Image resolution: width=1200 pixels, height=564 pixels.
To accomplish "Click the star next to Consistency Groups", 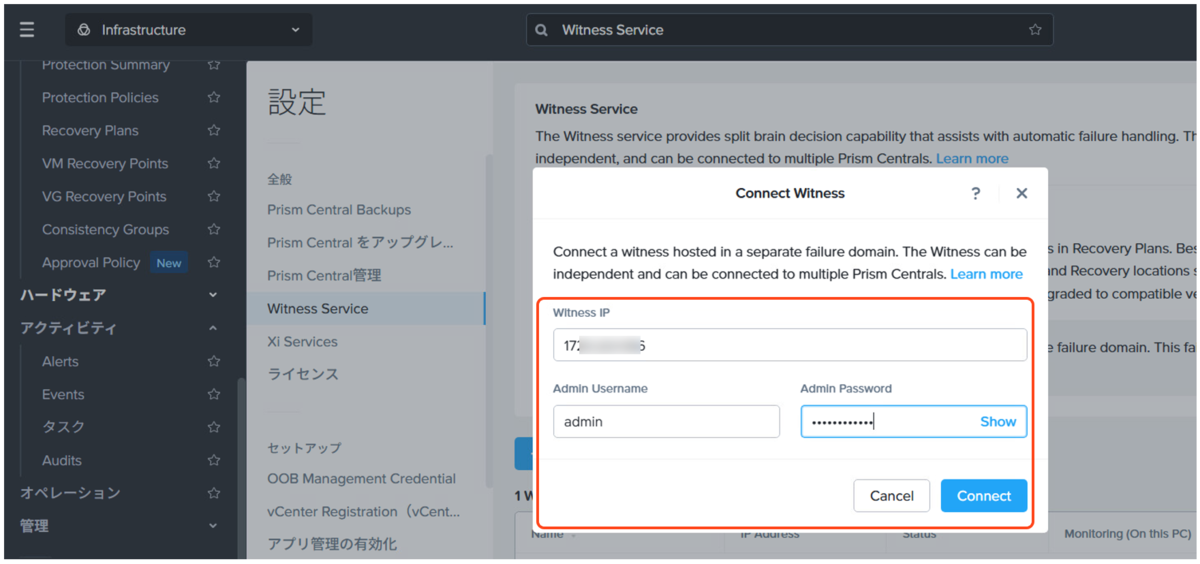I will (x=213, y=230).
